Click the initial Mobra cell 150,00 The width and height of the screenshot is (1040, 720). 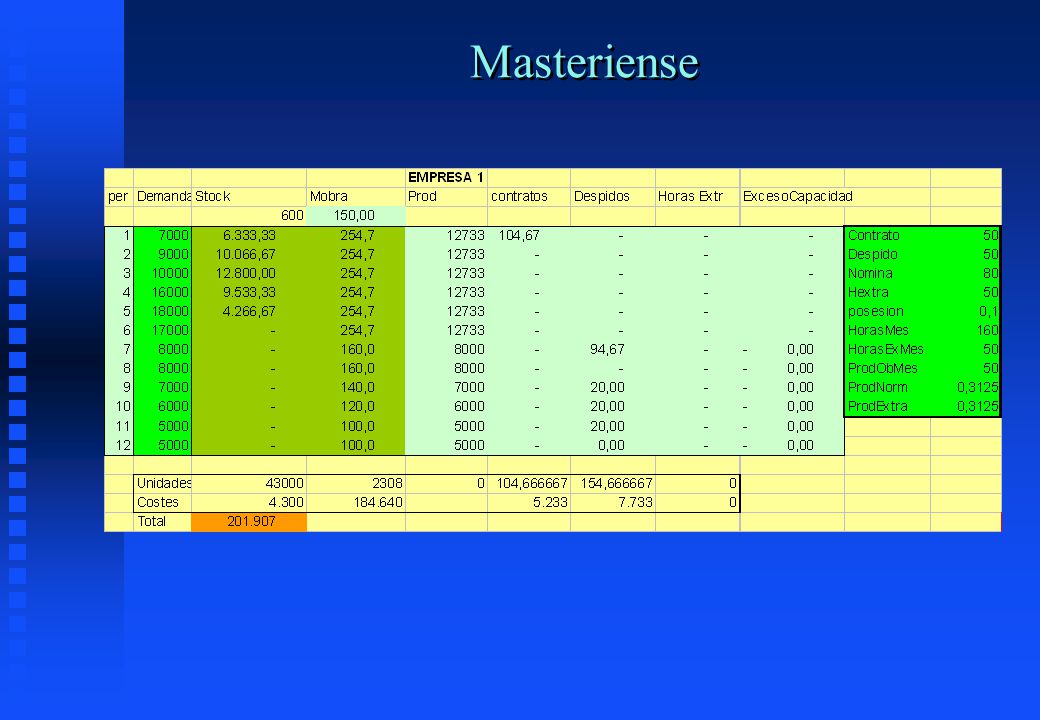[x=356, y=215]
